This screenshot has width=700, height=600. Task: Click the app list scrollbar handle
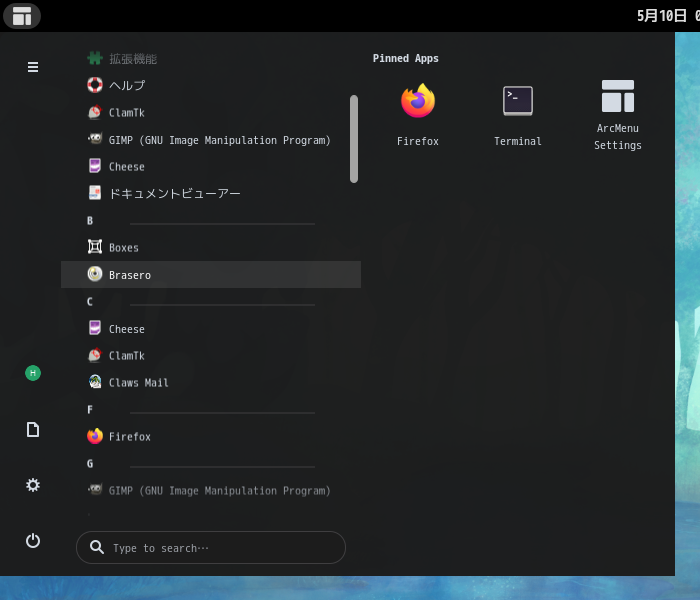click(354, 139)
